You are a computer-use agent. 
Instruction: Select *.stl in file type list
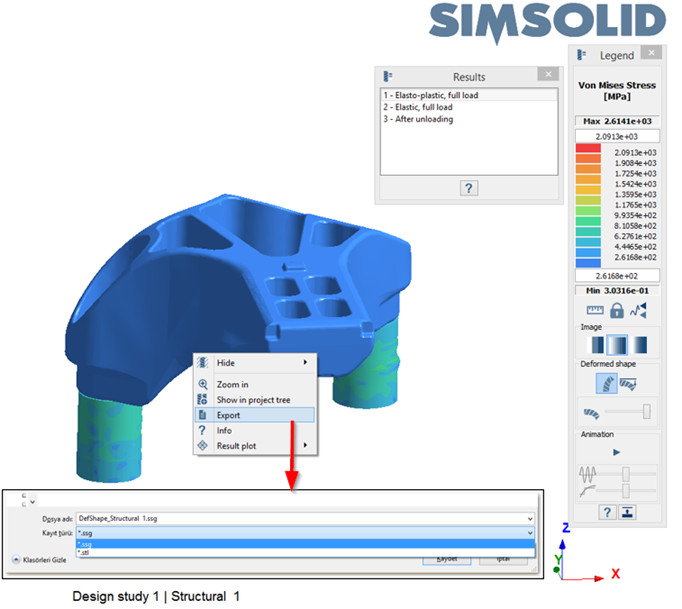305,552
